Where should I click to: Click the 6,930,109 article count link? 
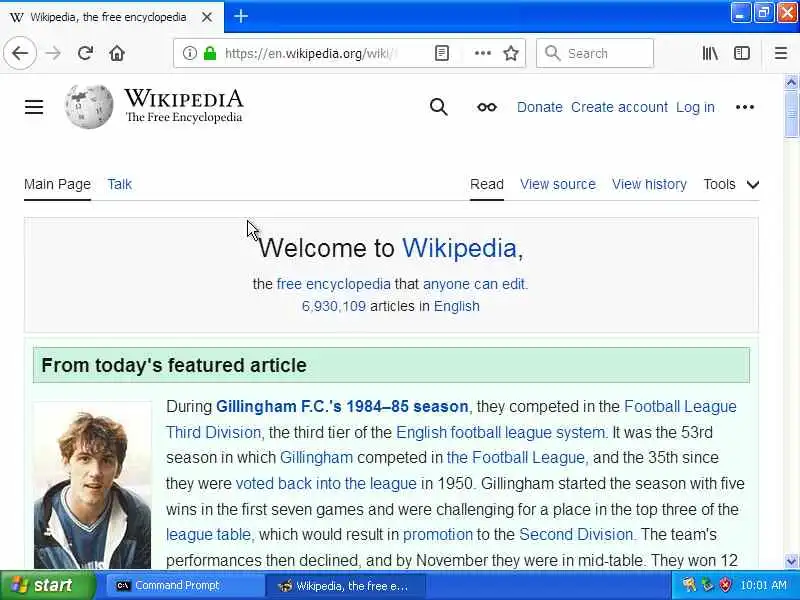tap(334, 306)
